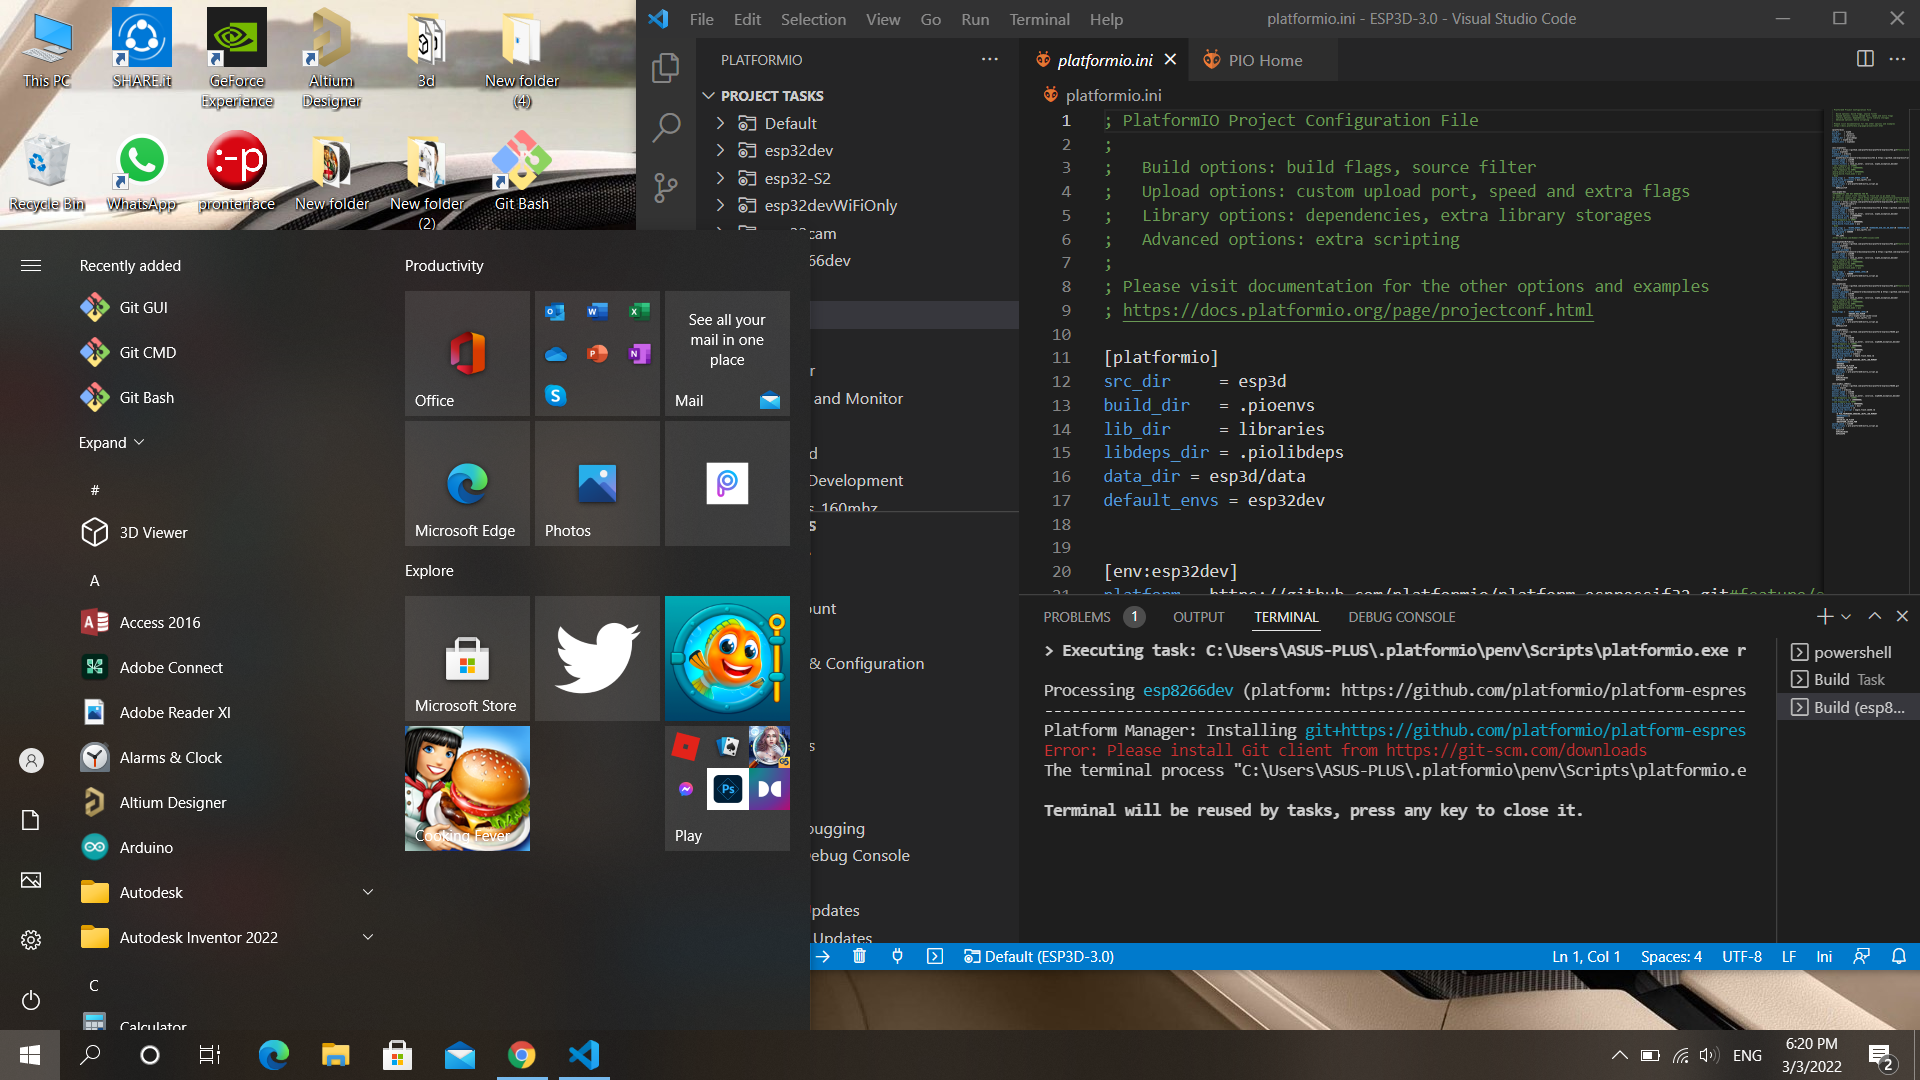Screen dimensions: 1920x1080
Task: Close the platformio.ini editor tab
Action: 1170,60
